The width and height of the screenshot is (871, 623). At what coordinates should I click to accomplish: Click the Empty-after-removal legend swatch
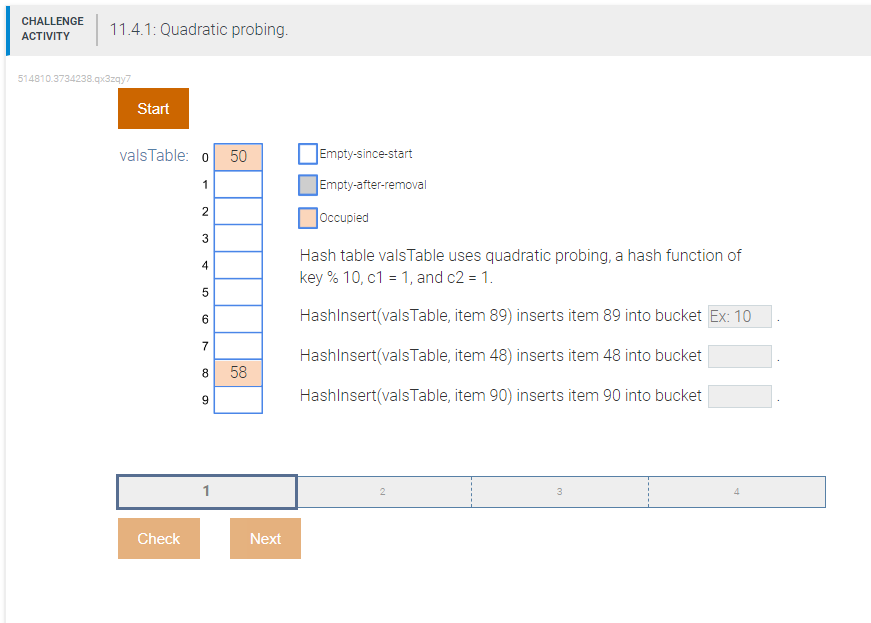point(309,185)
